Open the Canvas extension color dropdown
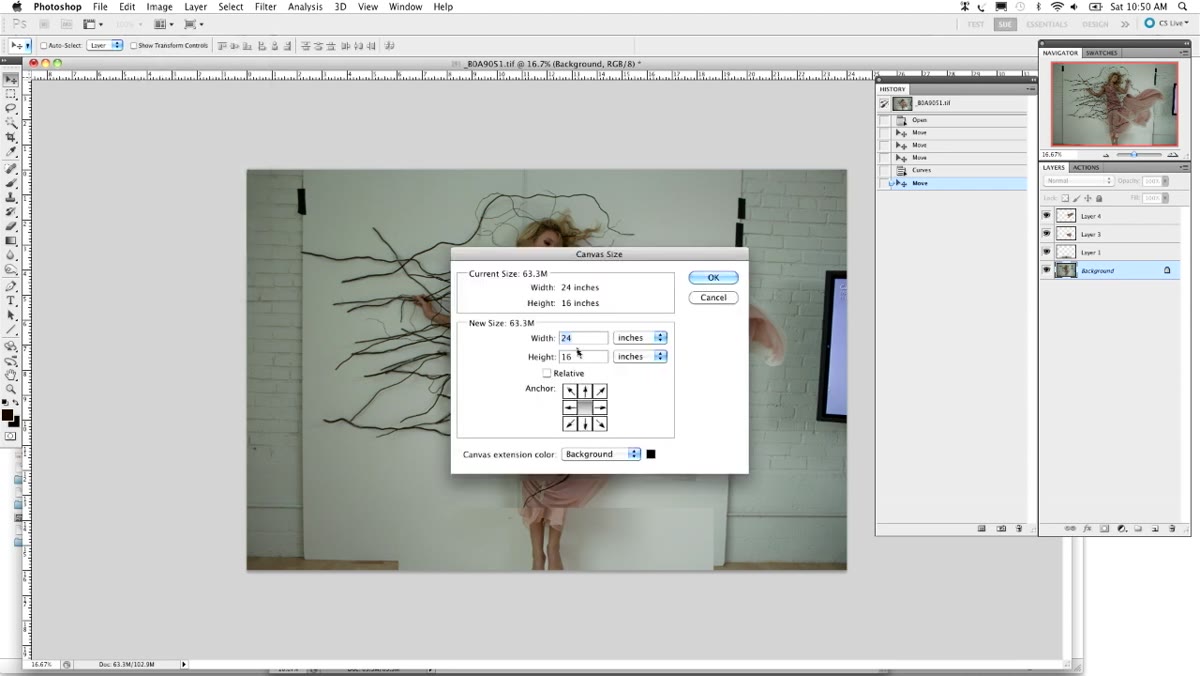The height and width of the screenshot is (676, 1200). [601, 454]
